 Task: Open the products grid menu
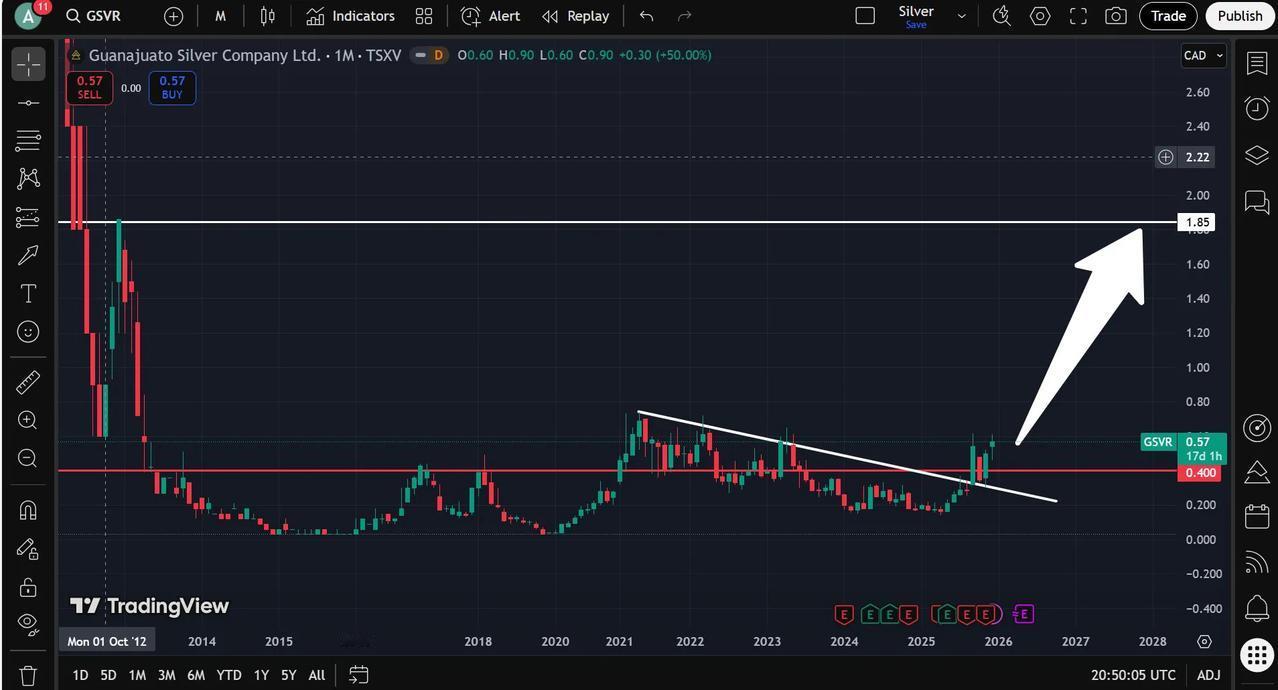point(1257,654)
